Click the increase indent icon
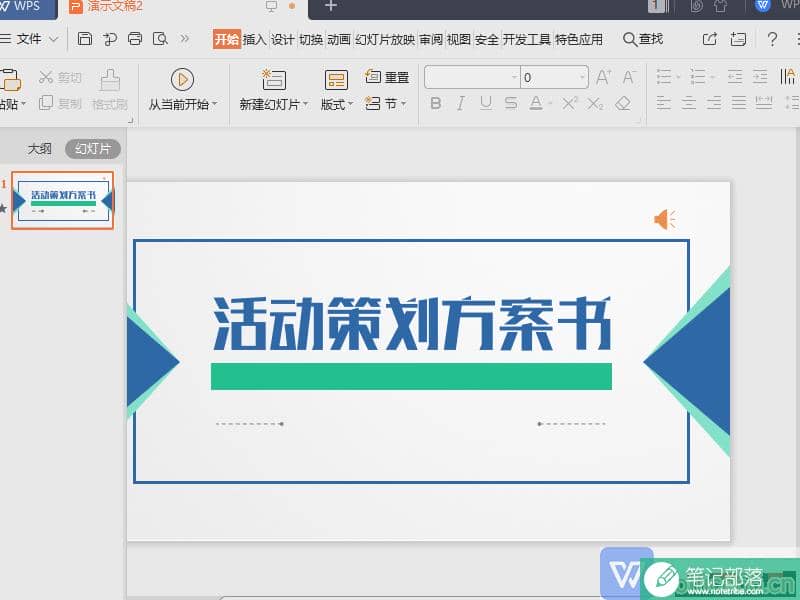 [x=760, y=77]
